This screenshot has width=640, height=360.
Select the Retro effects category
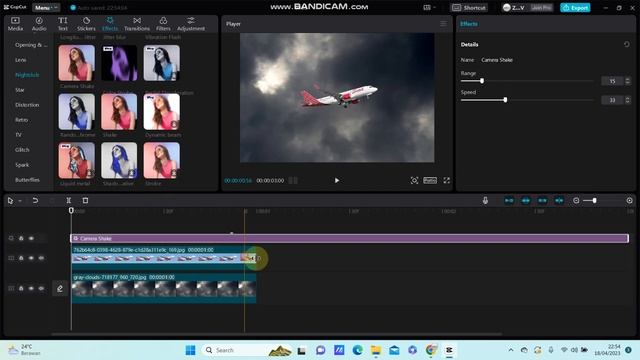coord(21,120)
